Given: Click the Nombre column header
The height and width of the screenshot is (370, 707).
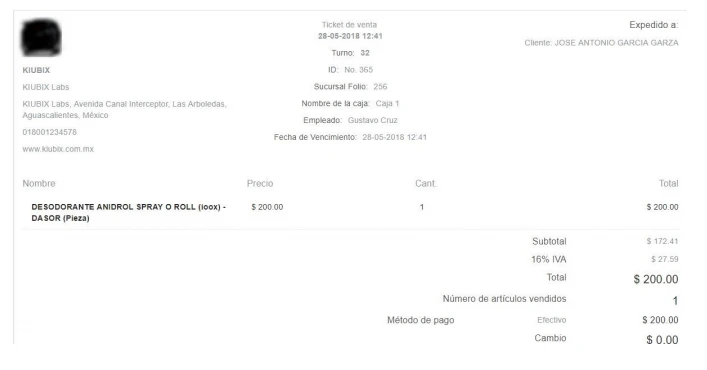Looking at the screenshot, I should [x=39, y=183].
